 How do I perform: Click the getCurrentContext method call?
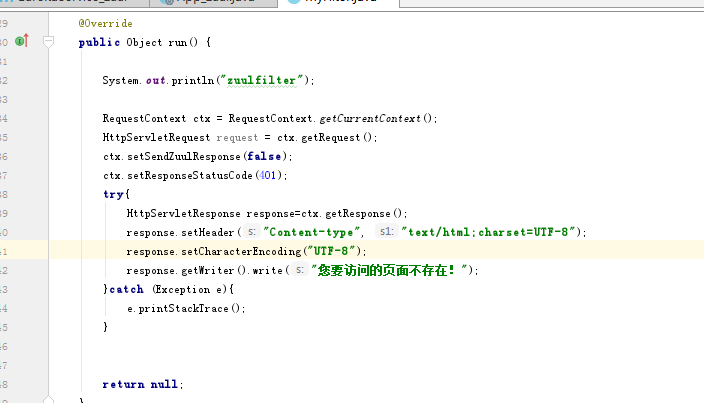tap(370, 118)
